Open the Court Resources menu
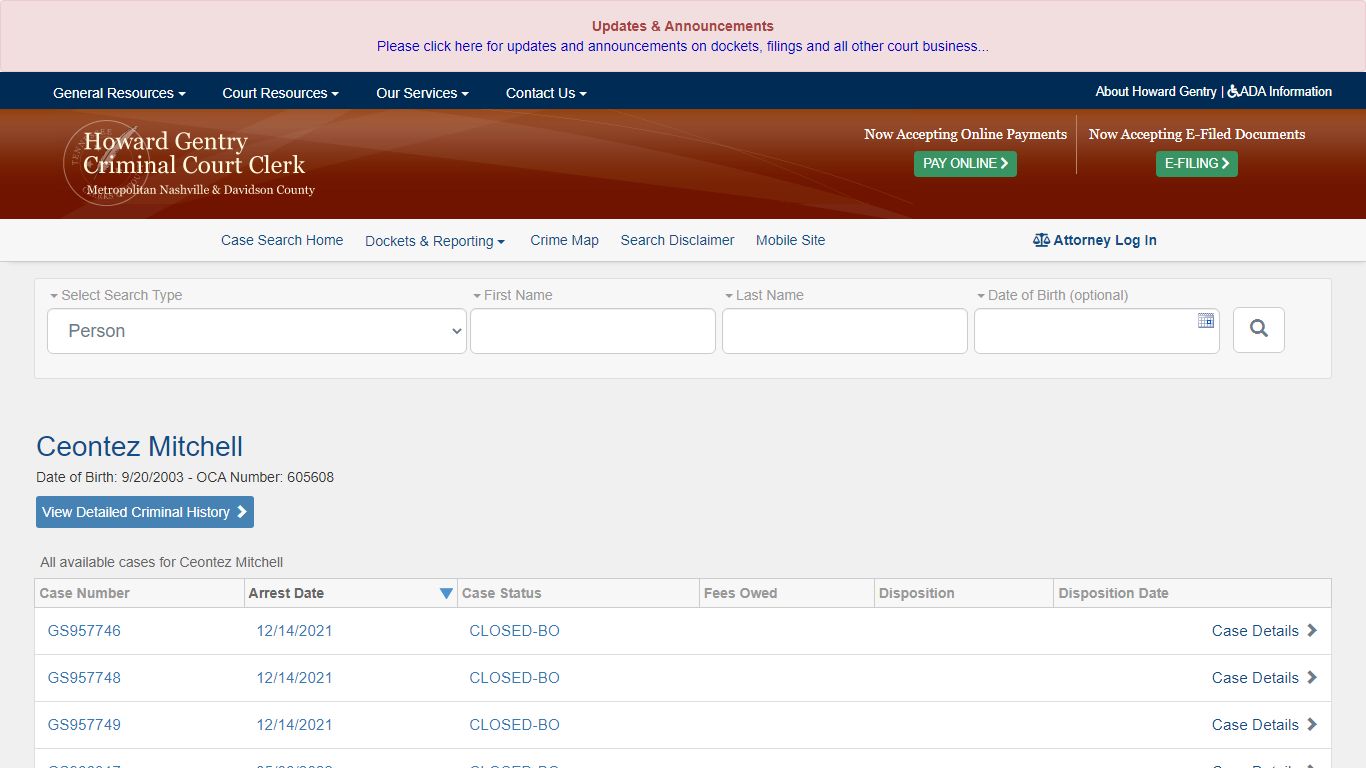 click(280, 93)
